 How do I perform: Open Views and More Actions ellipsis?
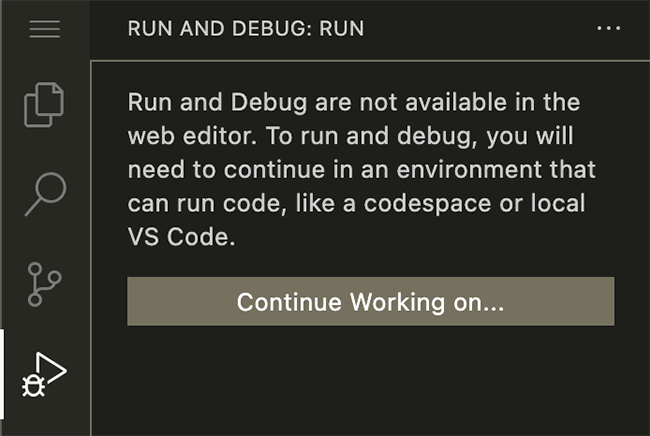(608, 28)
